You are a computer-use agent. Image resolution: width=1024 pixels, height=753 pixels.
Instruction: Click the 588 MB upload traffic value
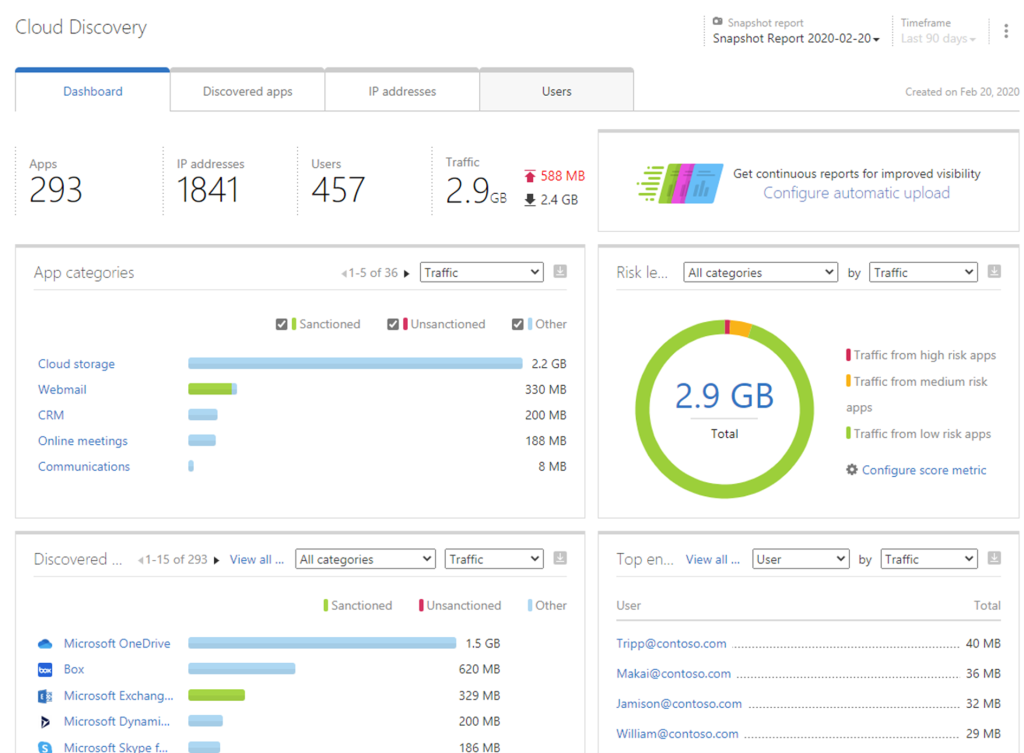(562, 176)
